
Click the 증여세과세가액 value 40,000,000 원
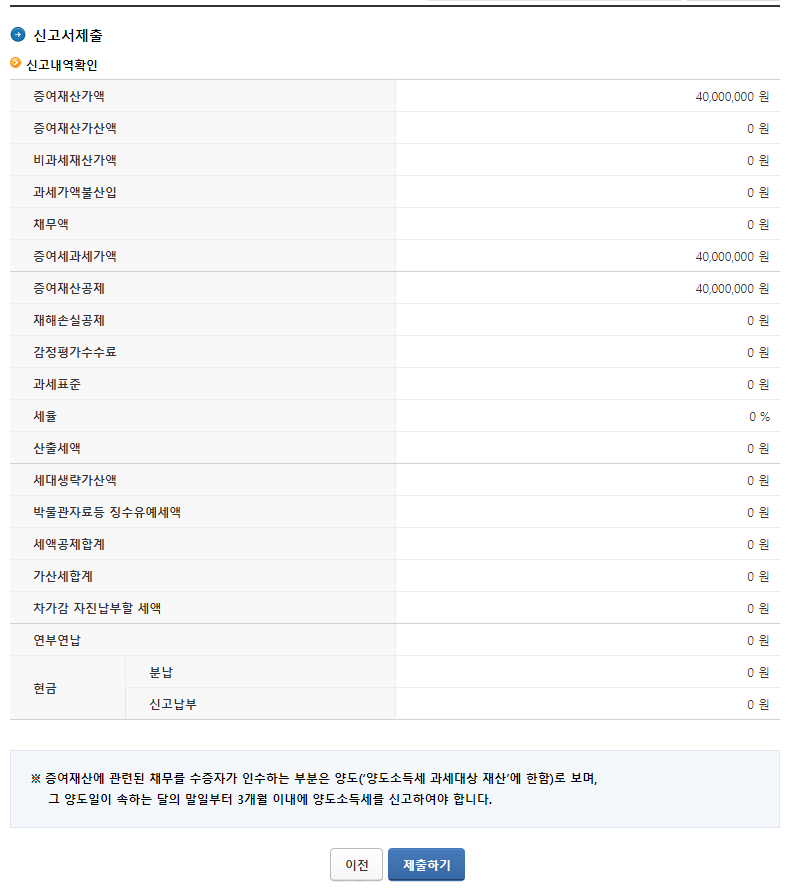pos(732,257)
